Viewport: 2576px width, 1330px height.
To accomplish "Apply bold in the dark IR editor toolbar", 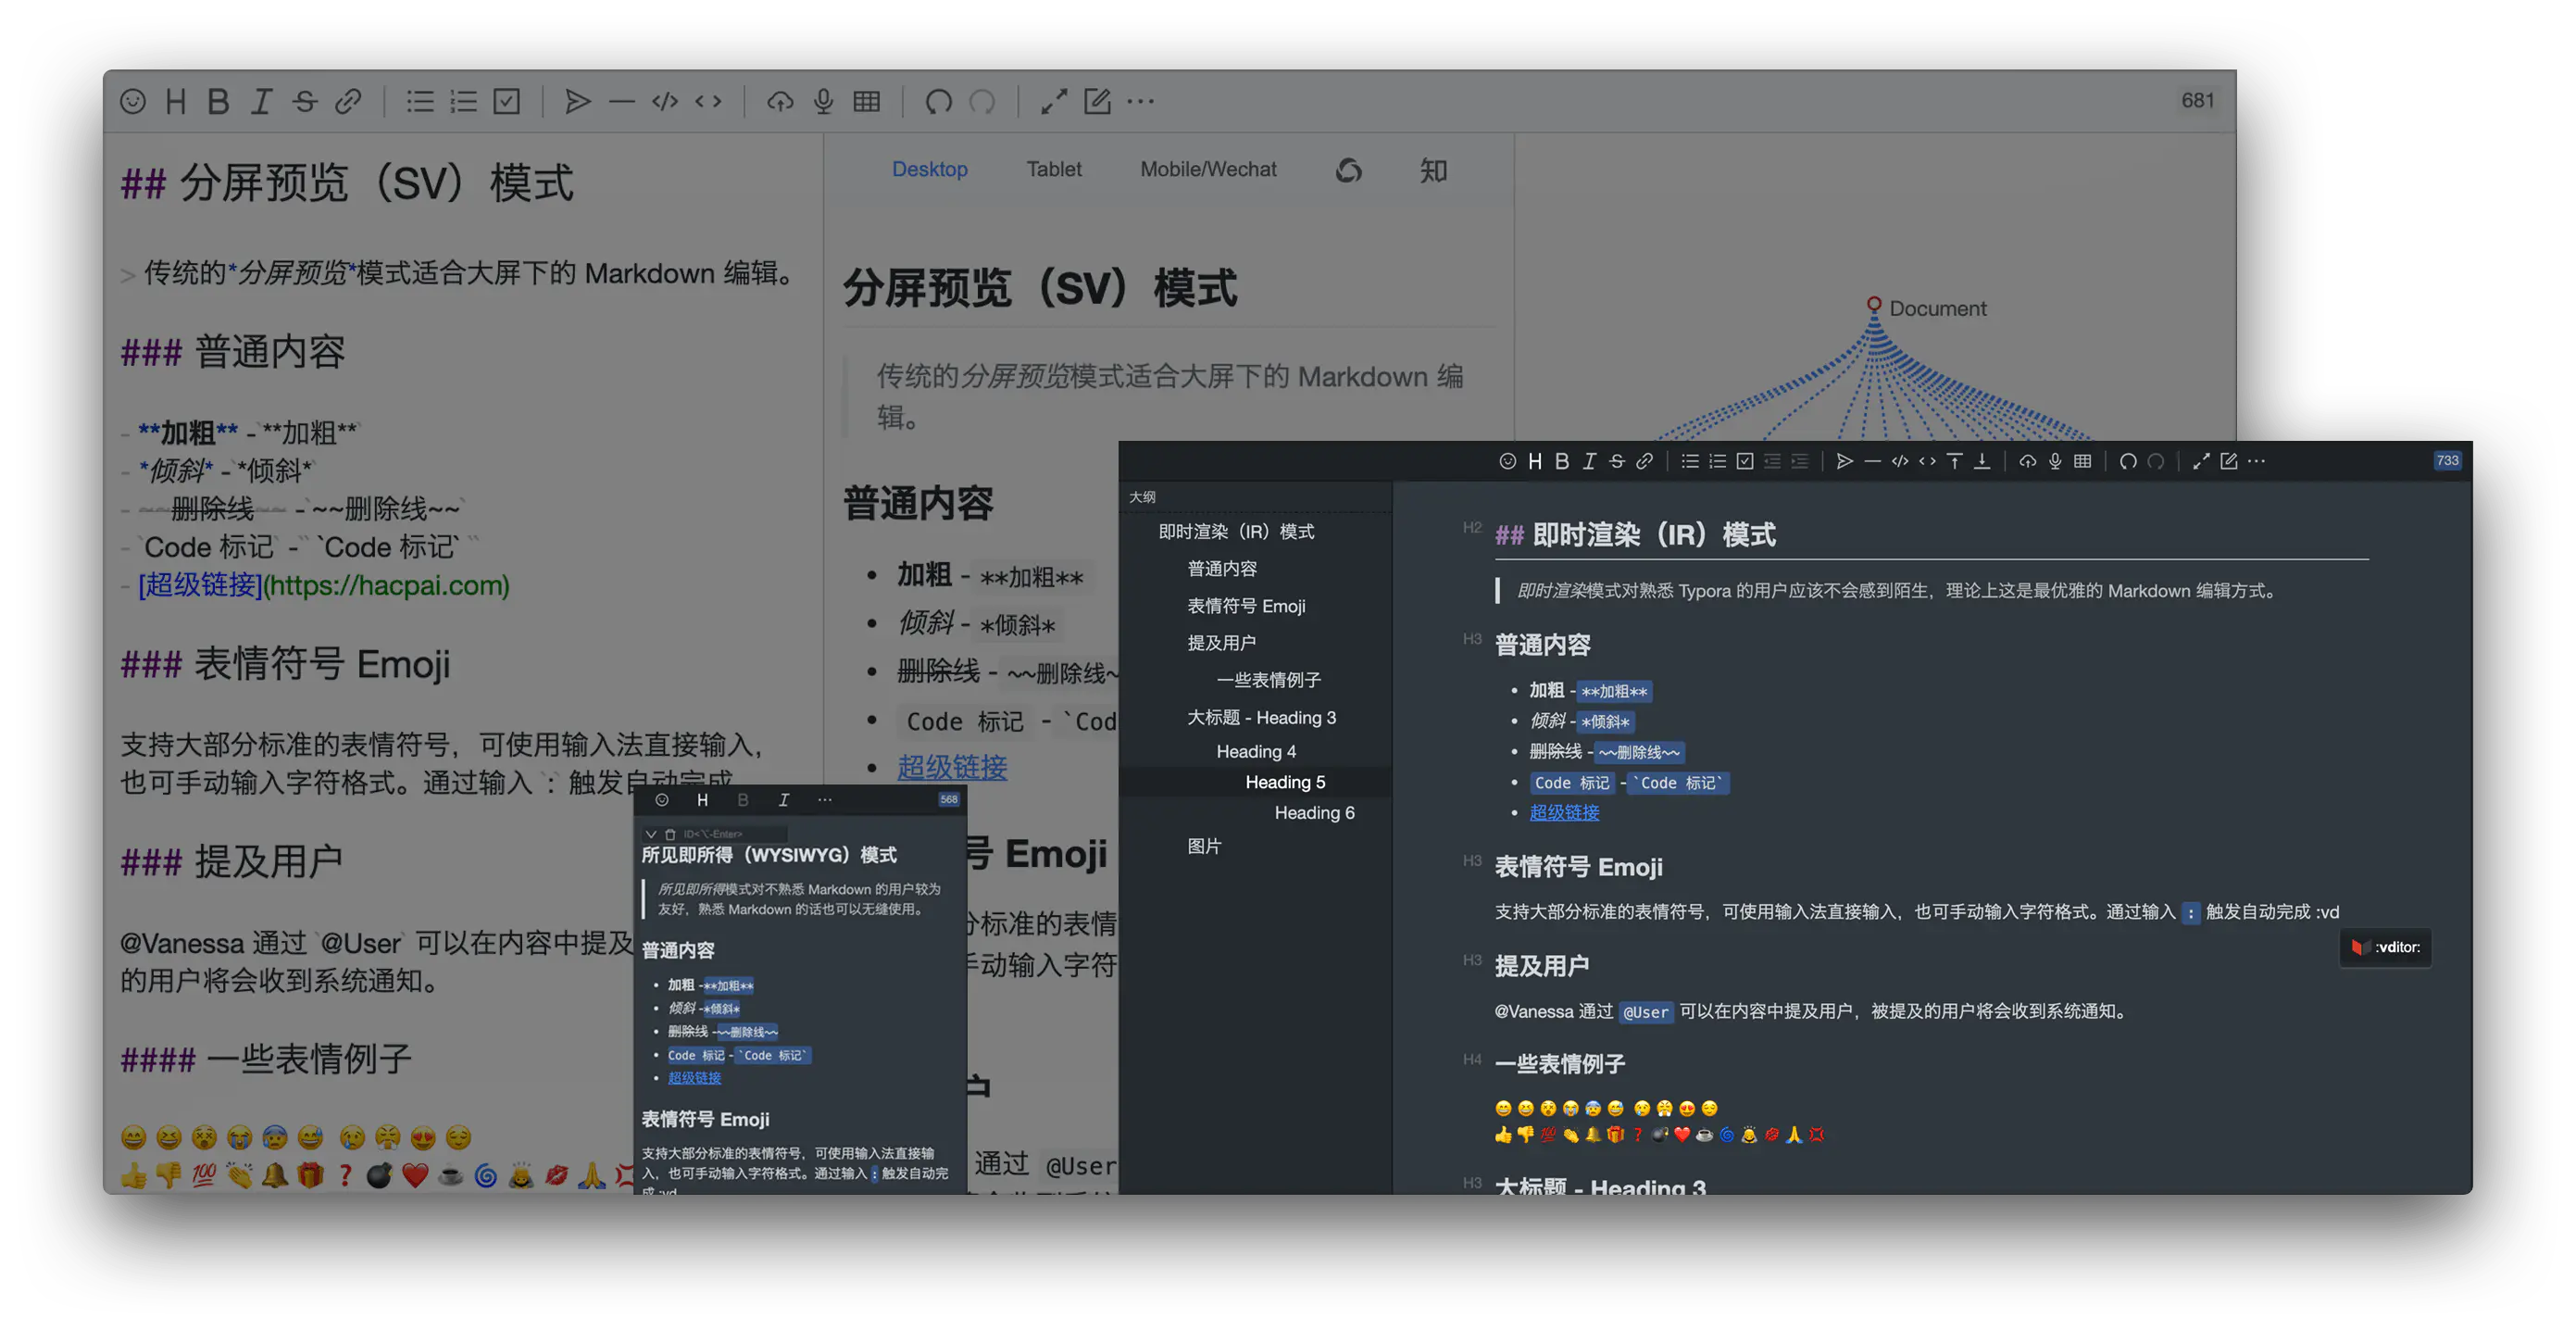I will coord(1562,461).
